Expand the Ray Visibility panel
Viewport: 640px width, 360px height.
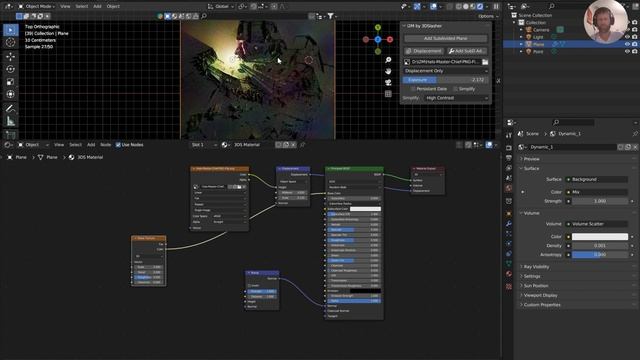536,267
